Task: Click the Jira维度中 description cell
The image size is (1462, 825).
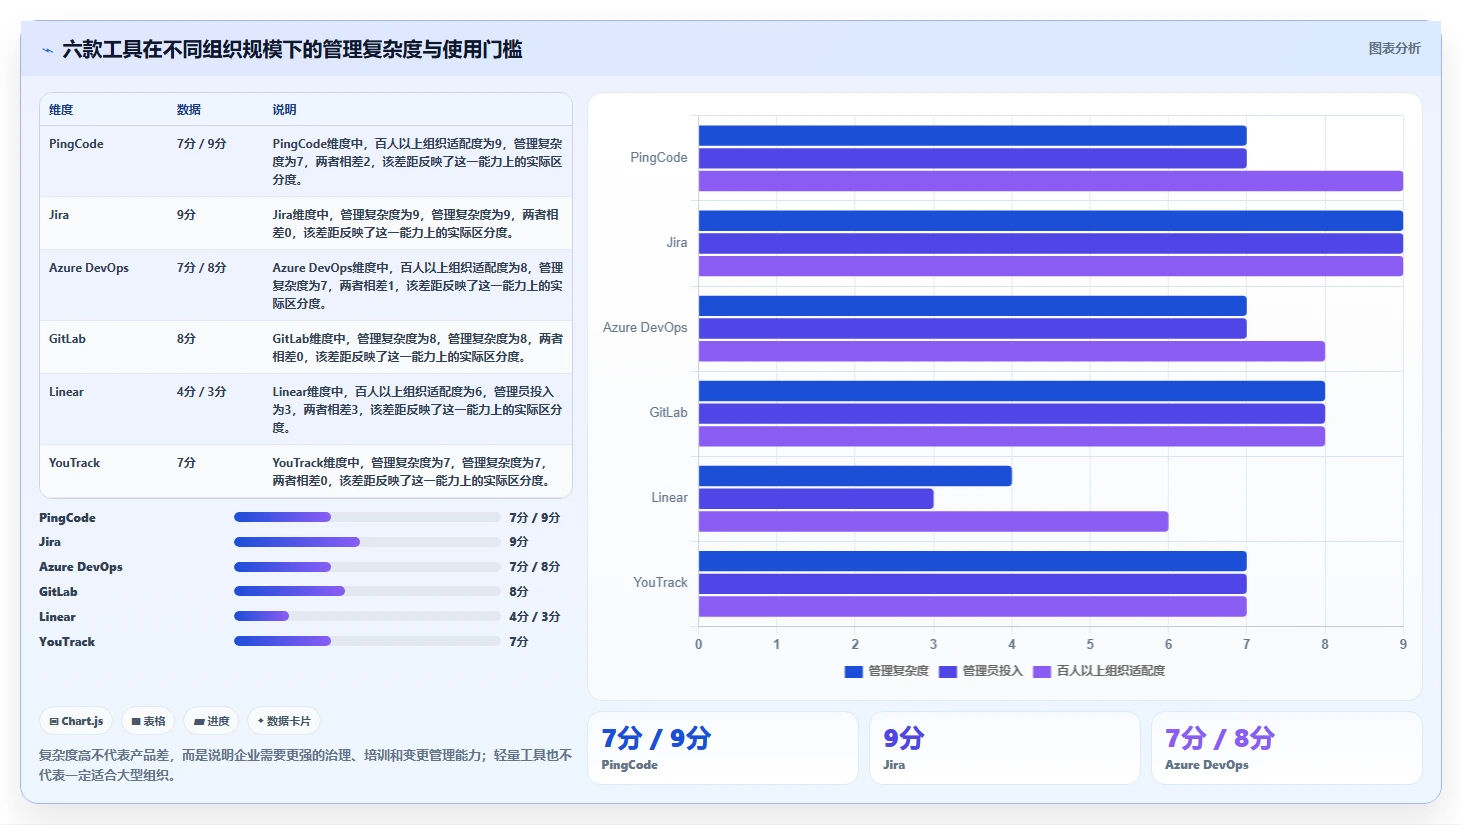Action: pos(416,224)
